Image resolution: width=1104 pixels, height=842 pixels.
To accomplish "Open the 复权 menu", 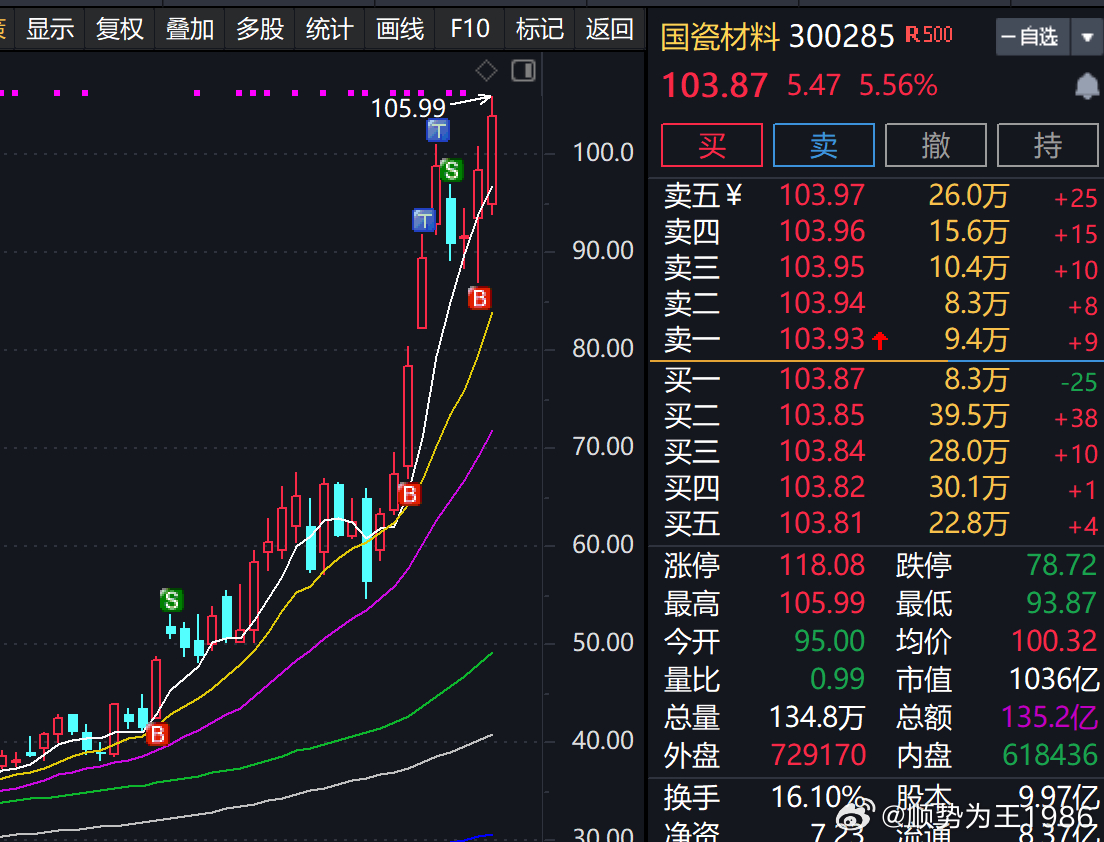I will tap(120, 29).
